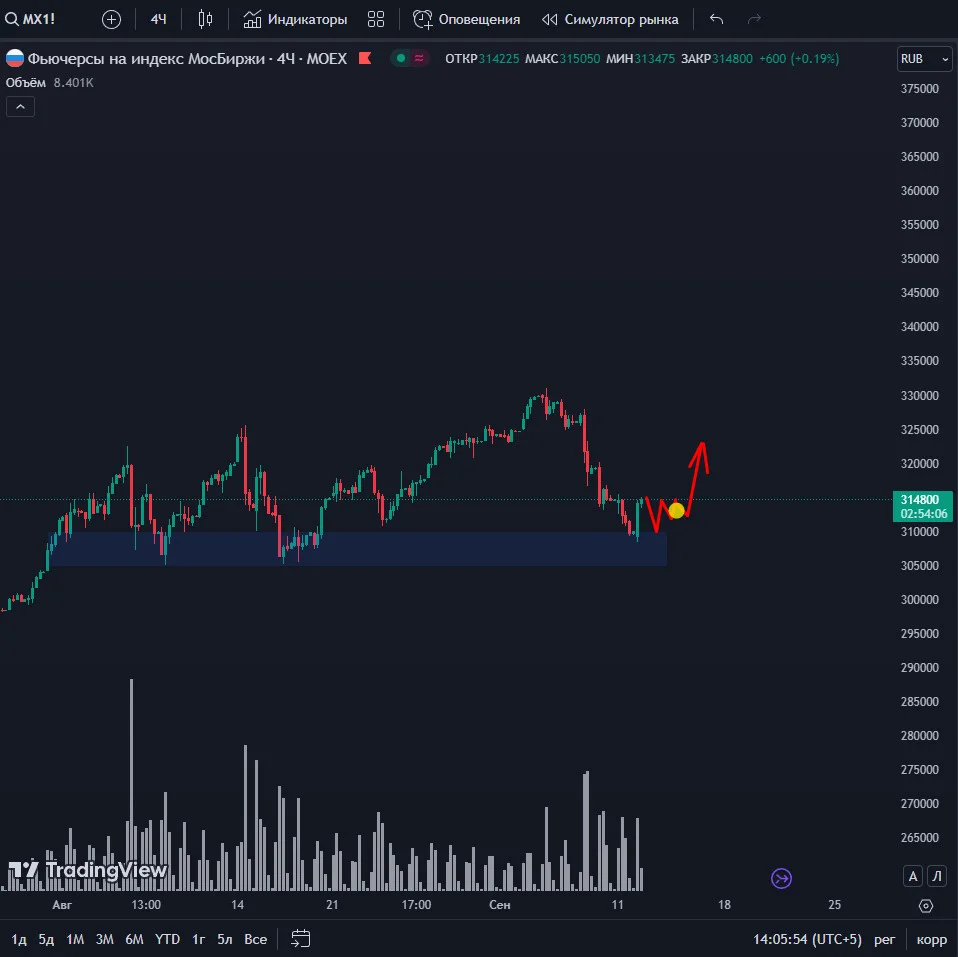
Task: Open Оповещения alerts
Action: [467, 19]
